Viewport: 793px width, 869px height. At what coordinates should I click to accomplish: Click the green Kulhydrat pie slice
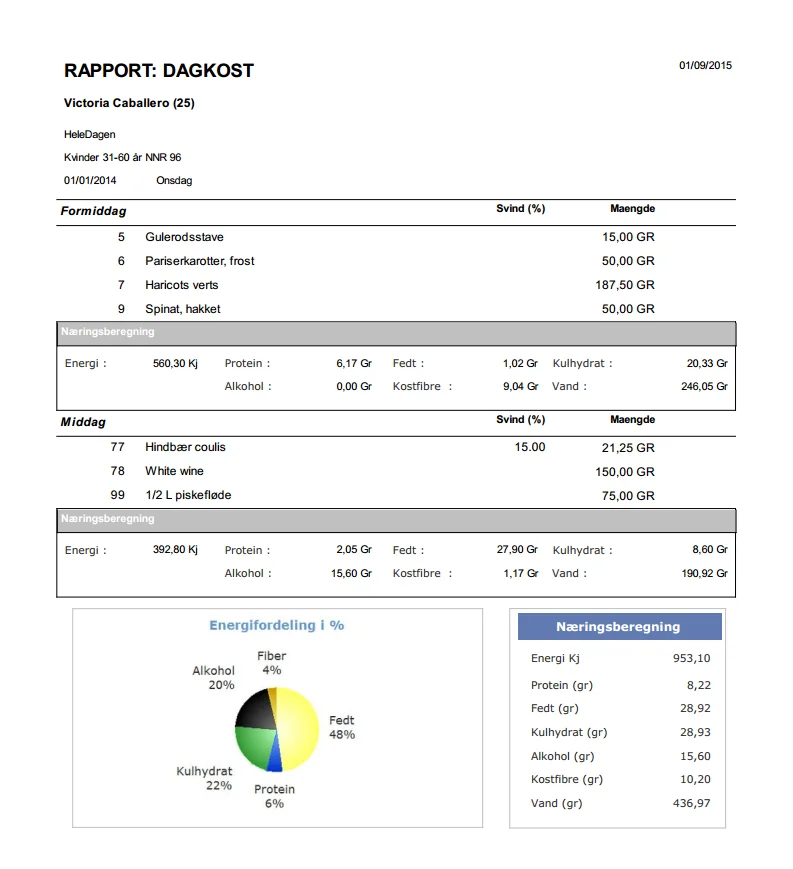(256, 747)
